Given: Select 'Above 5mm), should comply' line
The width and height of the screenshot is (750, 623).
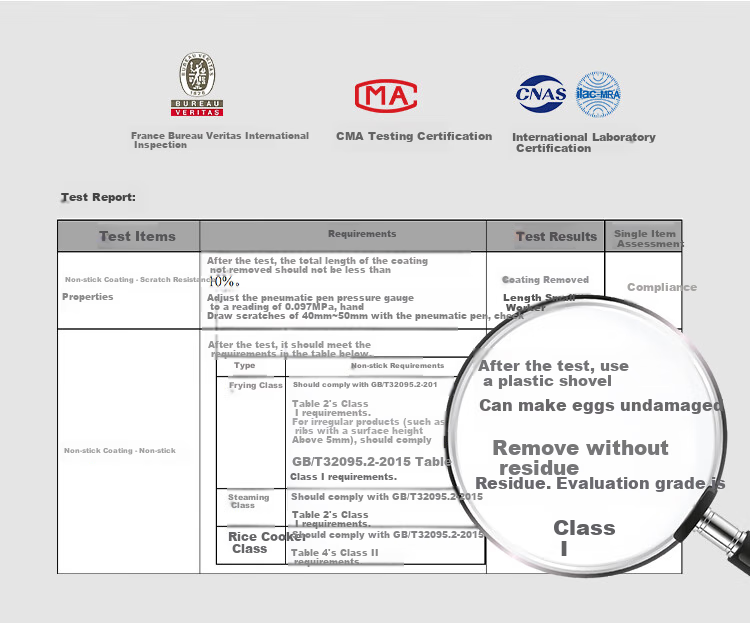Looking at the screenshot, I should 362,440.
